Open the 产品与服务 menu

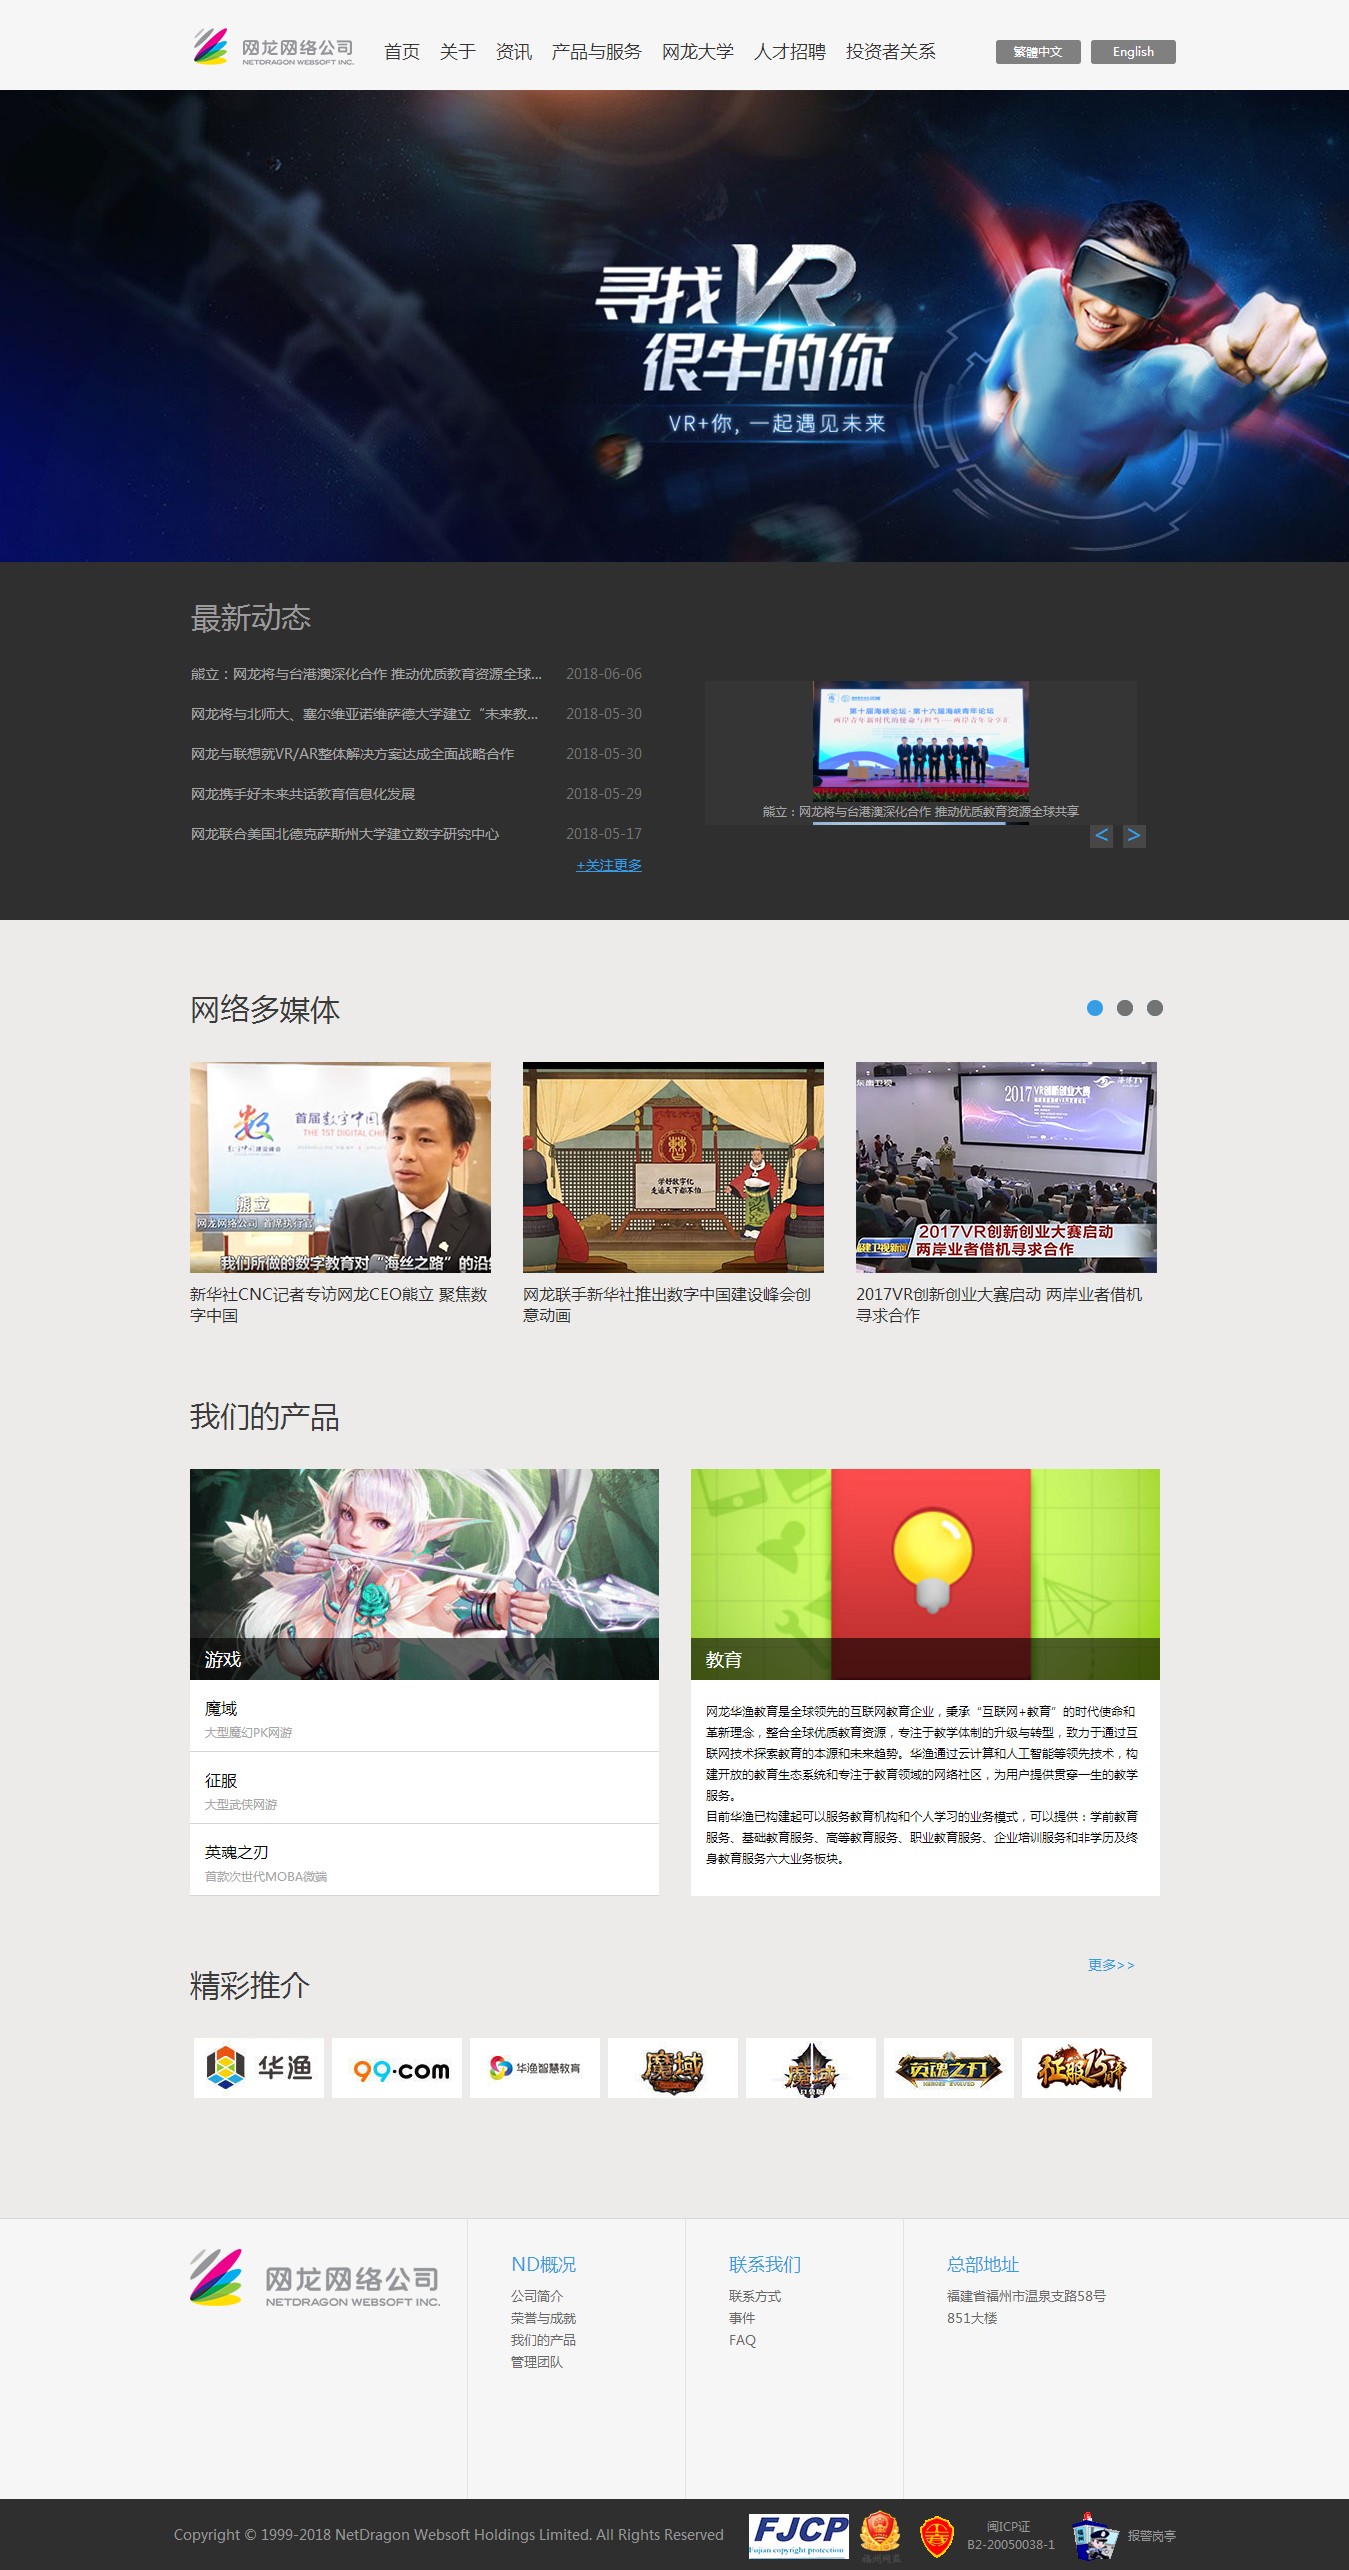597,52
